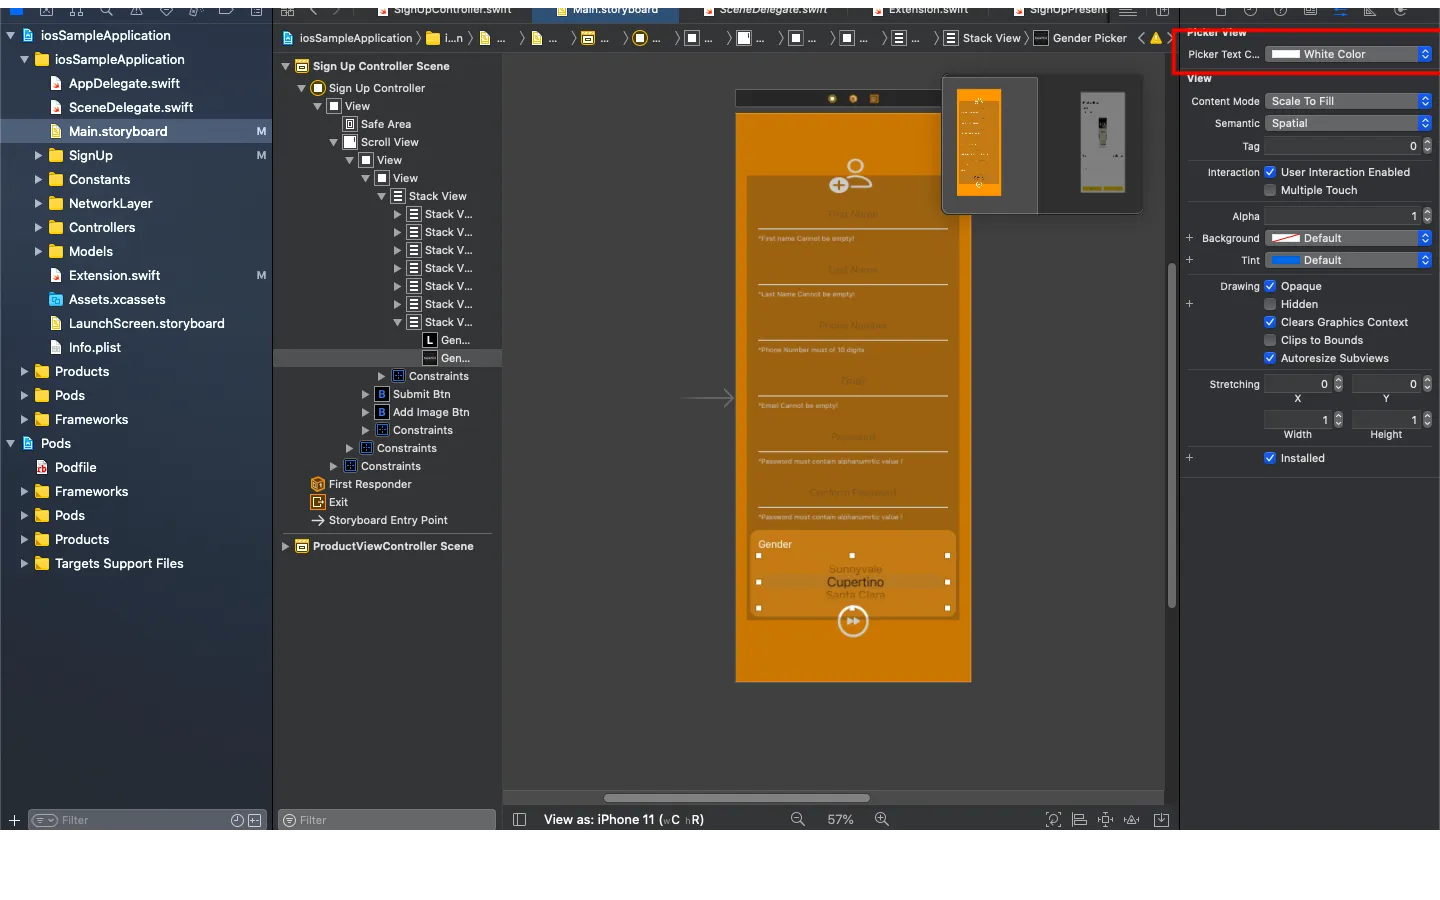Open the Semantic dropdown

1348,123
